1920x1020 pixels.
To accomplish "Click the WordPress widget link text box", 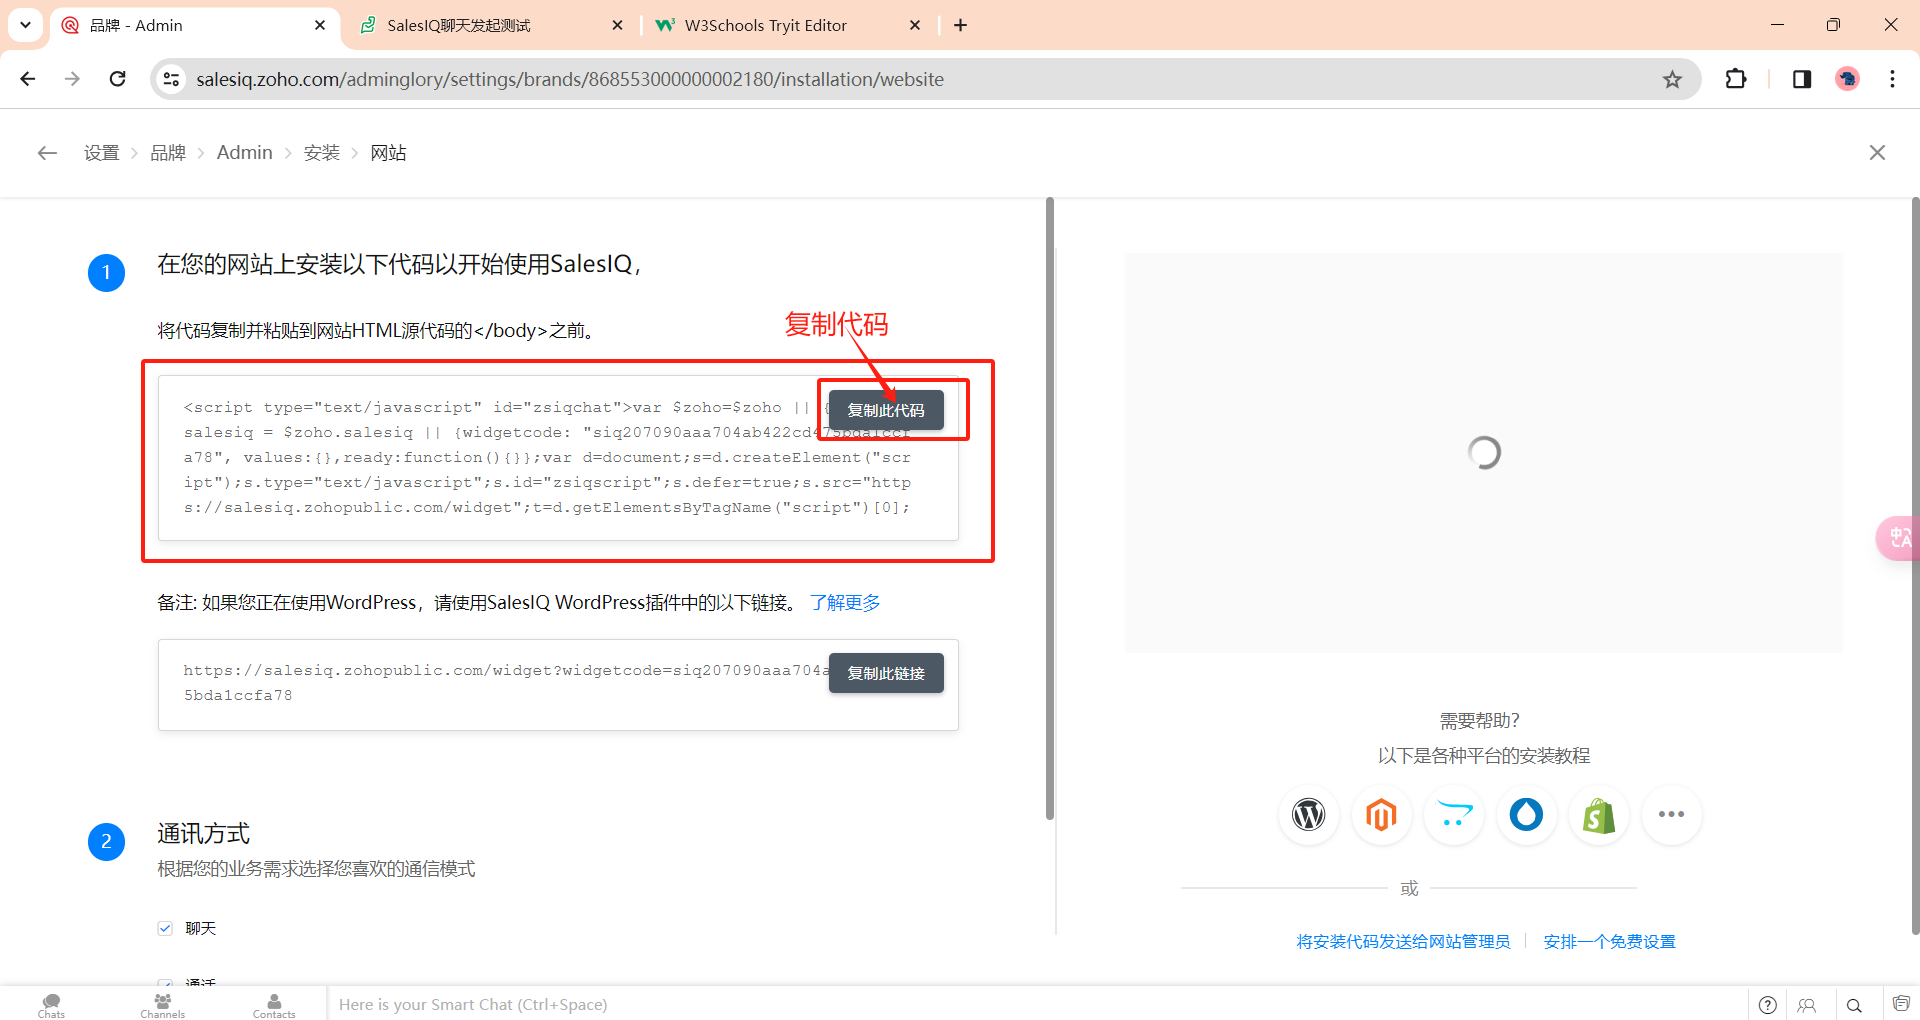I will coord(558,685).
